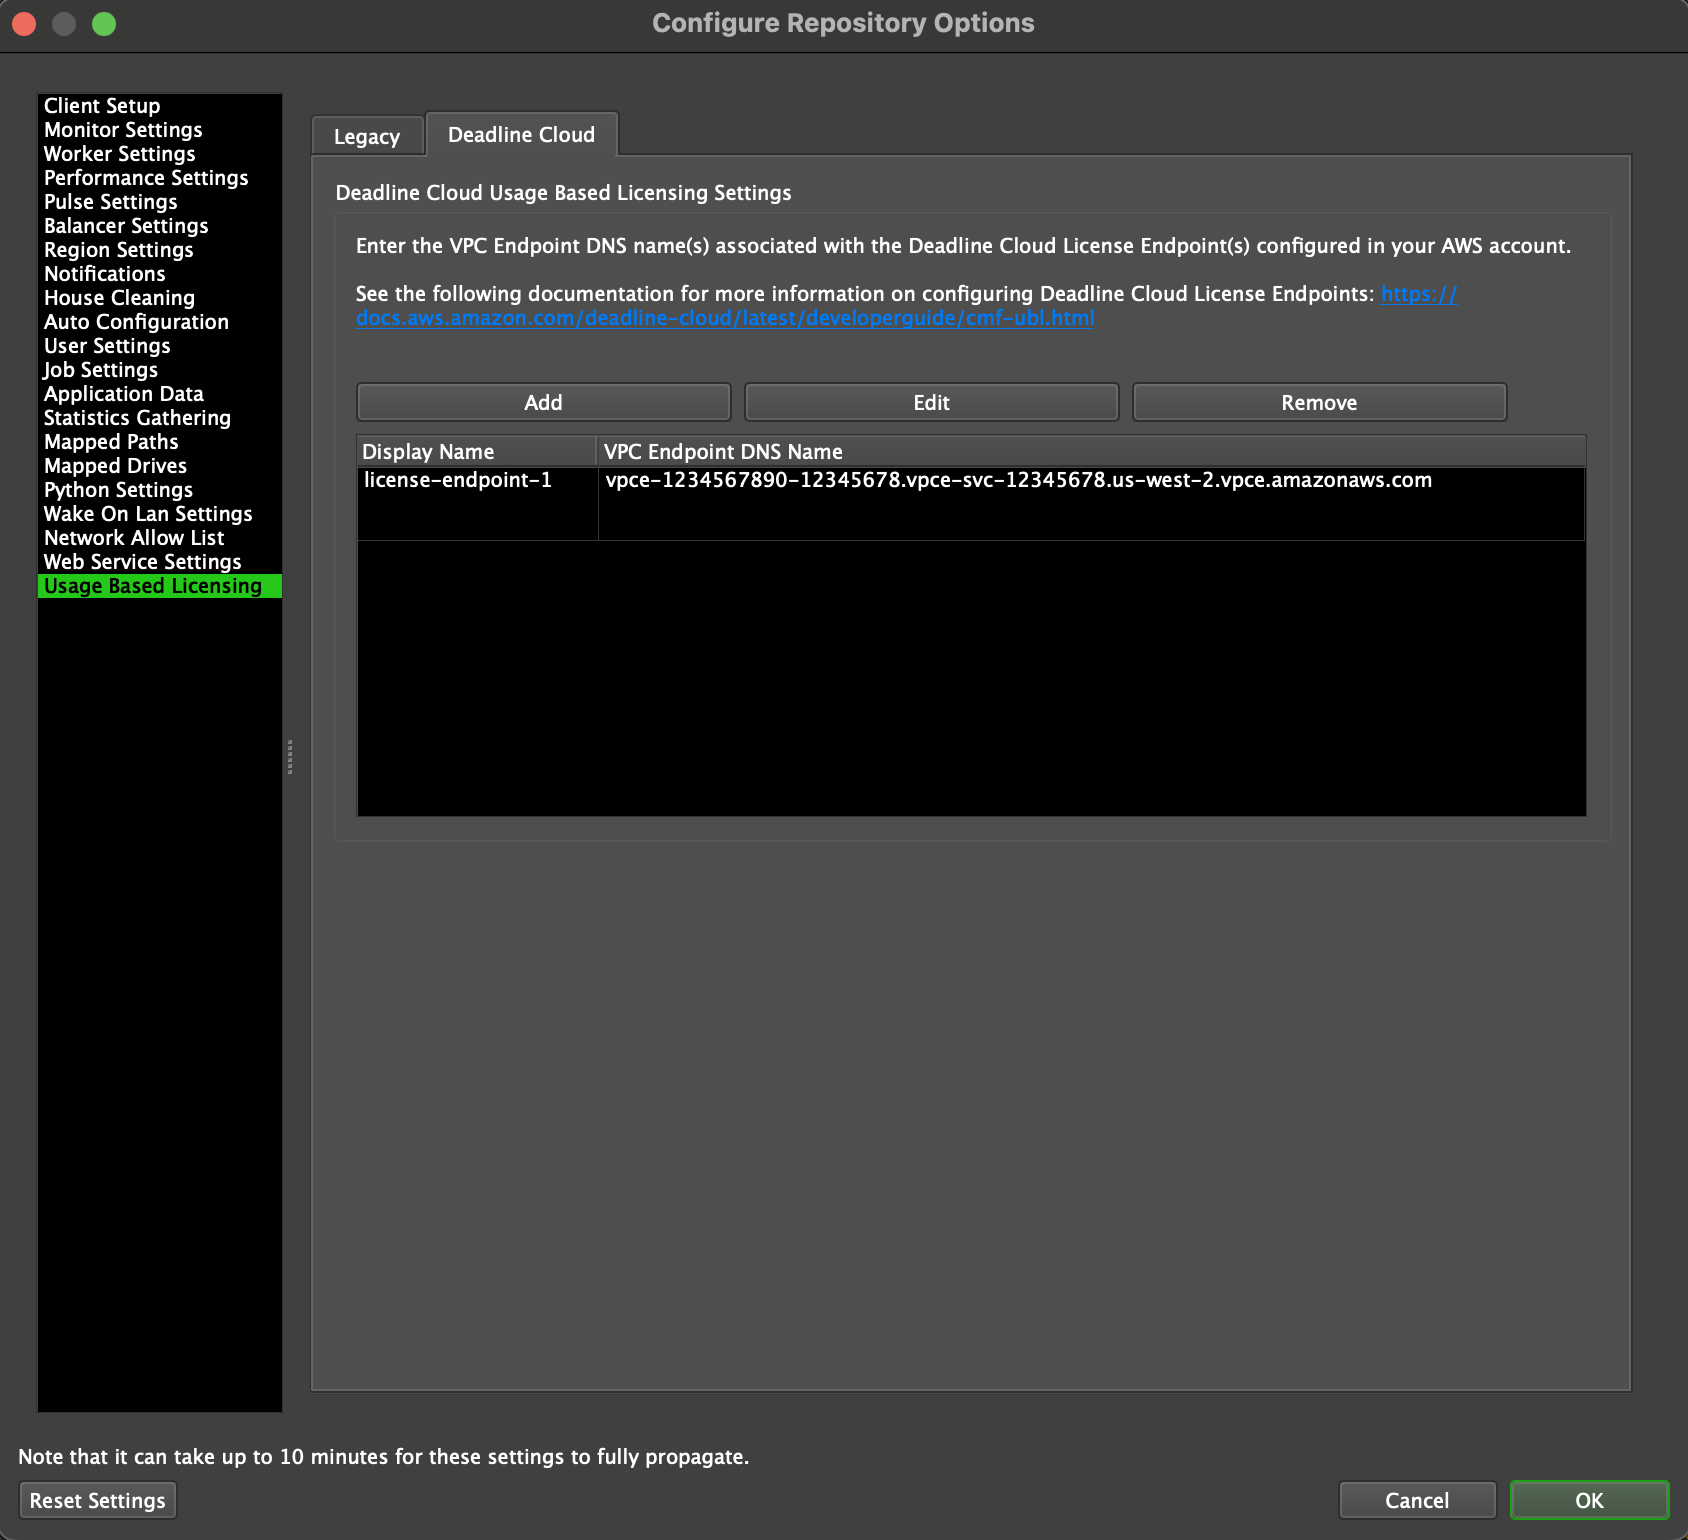The width and height of the screenshot is (1688, 1540).
Task: Open the Python Settings page
Action: (117, 489)
